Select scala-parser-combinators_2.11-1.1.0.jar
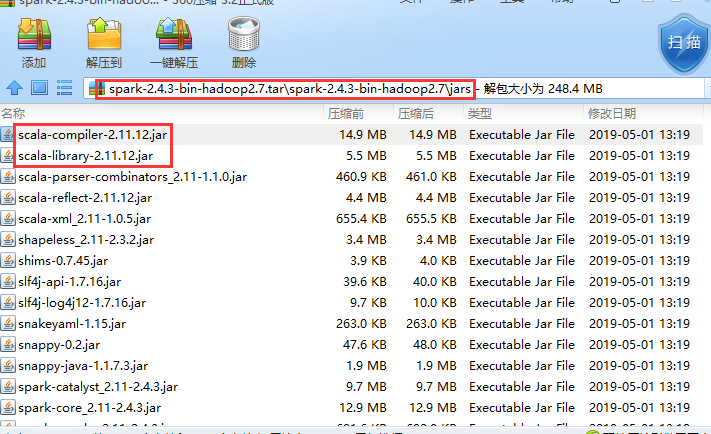This screenshot has width=711, height=434. (132, 176)
